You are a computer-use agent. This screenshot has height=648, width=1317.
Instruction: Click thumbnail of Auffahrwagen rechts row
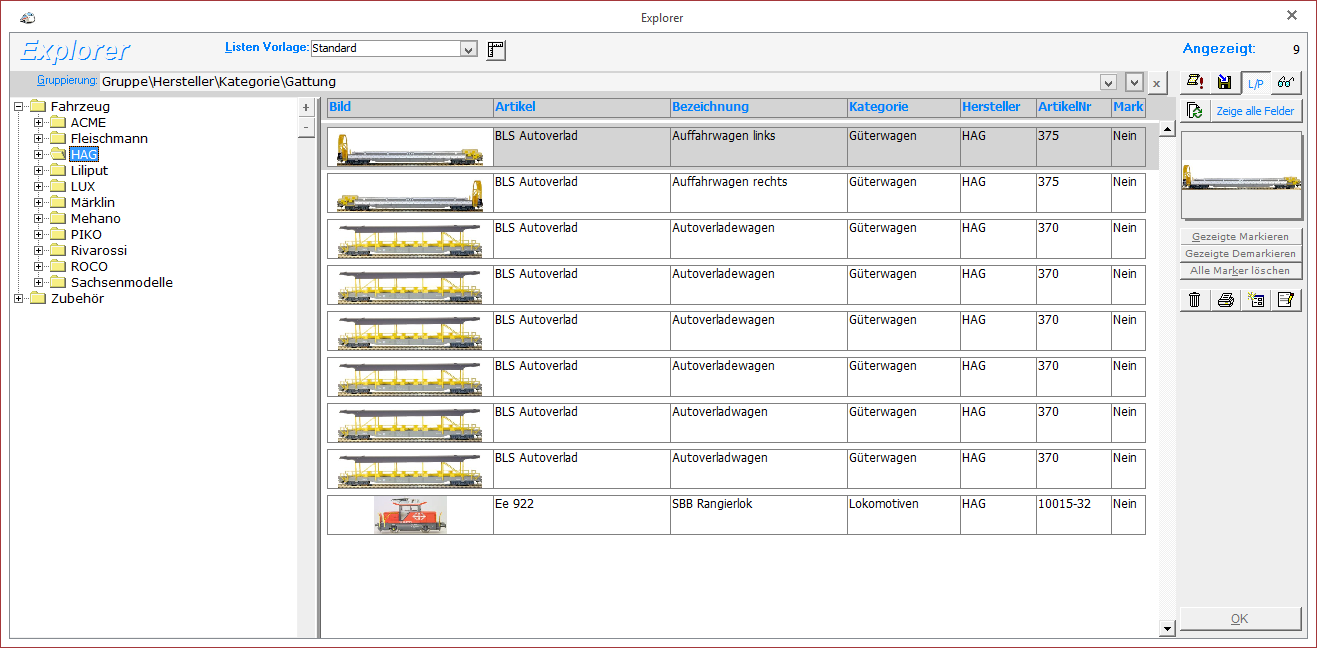coord(410,193)
